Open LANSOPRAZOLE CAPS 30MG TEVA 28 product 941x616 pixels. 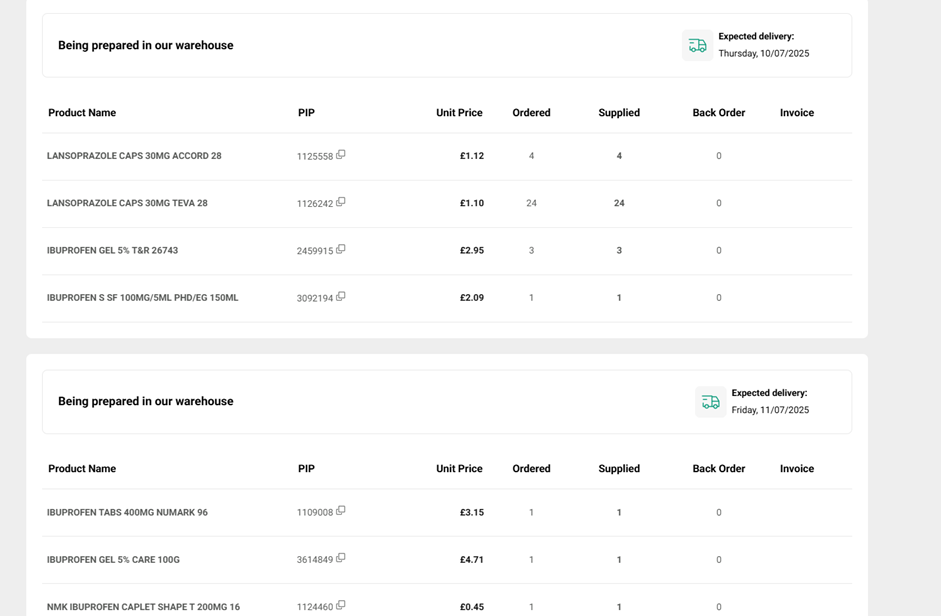127,203
